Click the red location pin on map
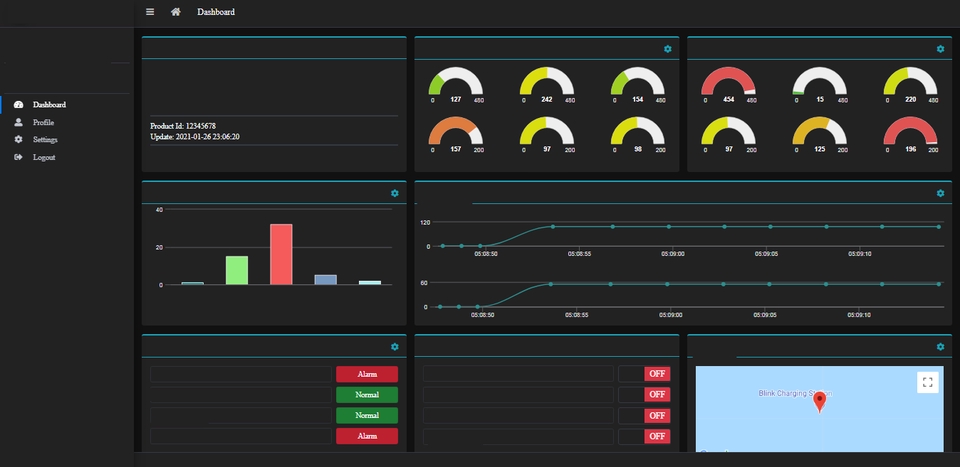 click(x=819, y=402)
